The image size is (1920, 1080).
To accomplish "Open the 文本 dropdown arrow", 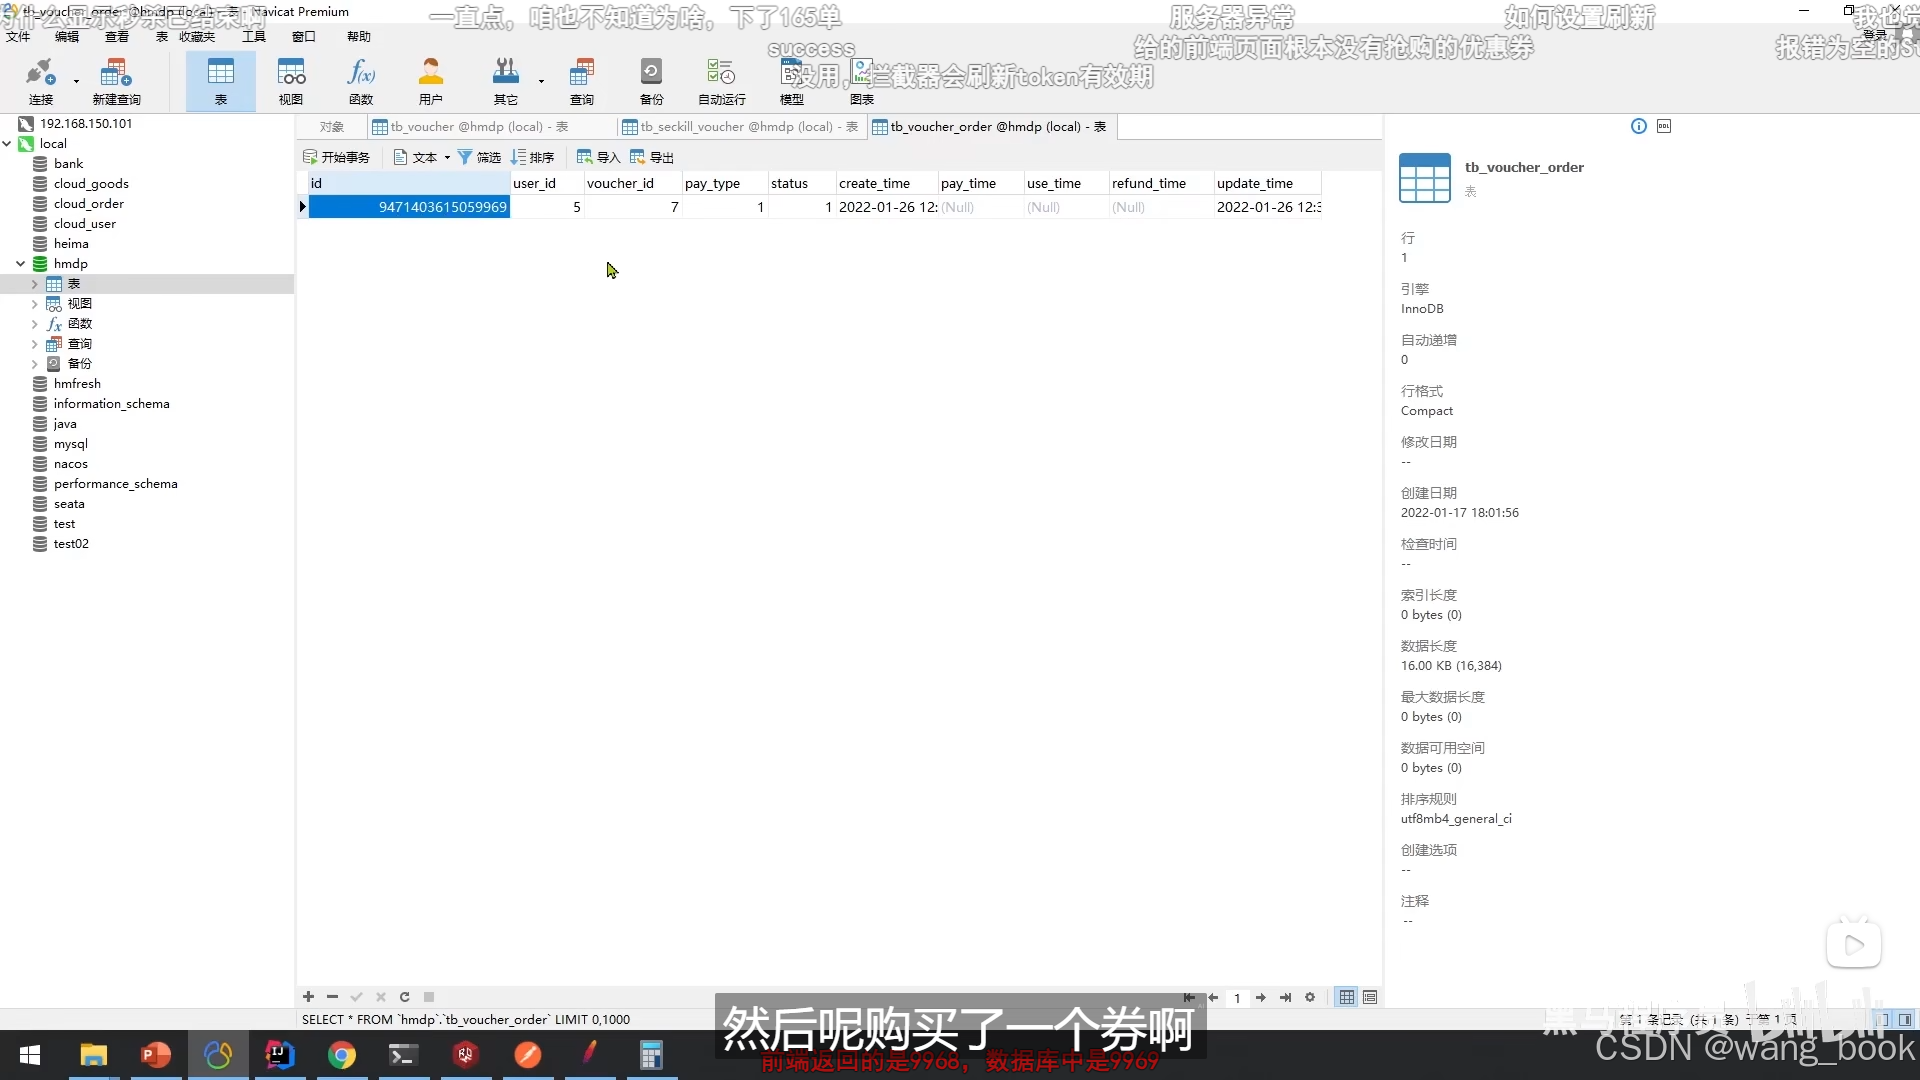I will click(x=447, y=158).
